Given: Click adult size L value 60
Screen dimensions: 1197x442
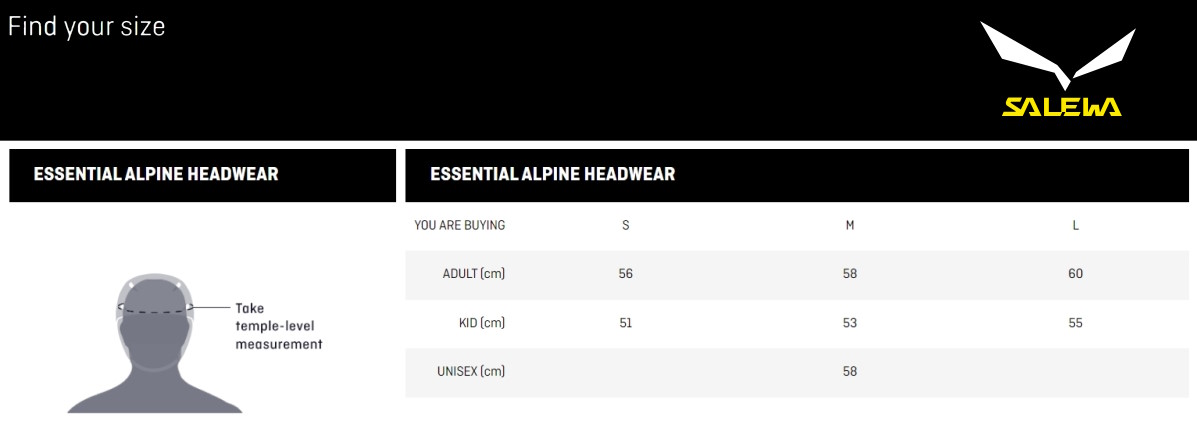Looking at the screenshot, I should pyautogui.click(x=1076, y=273).
